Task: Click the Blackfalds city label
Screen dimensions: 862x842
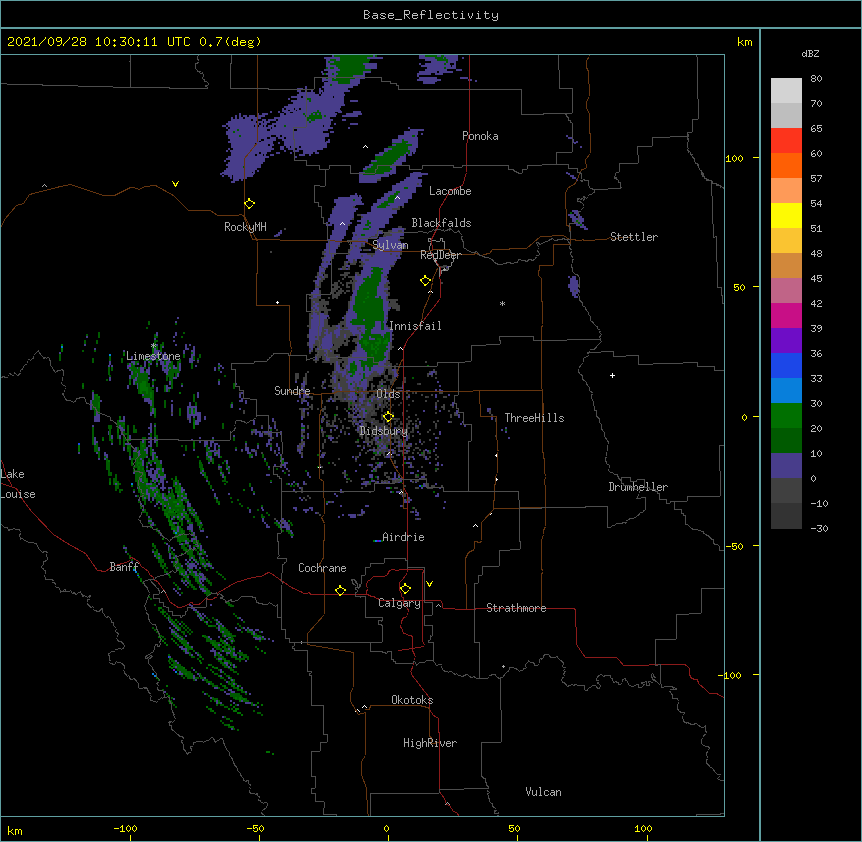Action: pyautogui.click(x=441, y=223)
